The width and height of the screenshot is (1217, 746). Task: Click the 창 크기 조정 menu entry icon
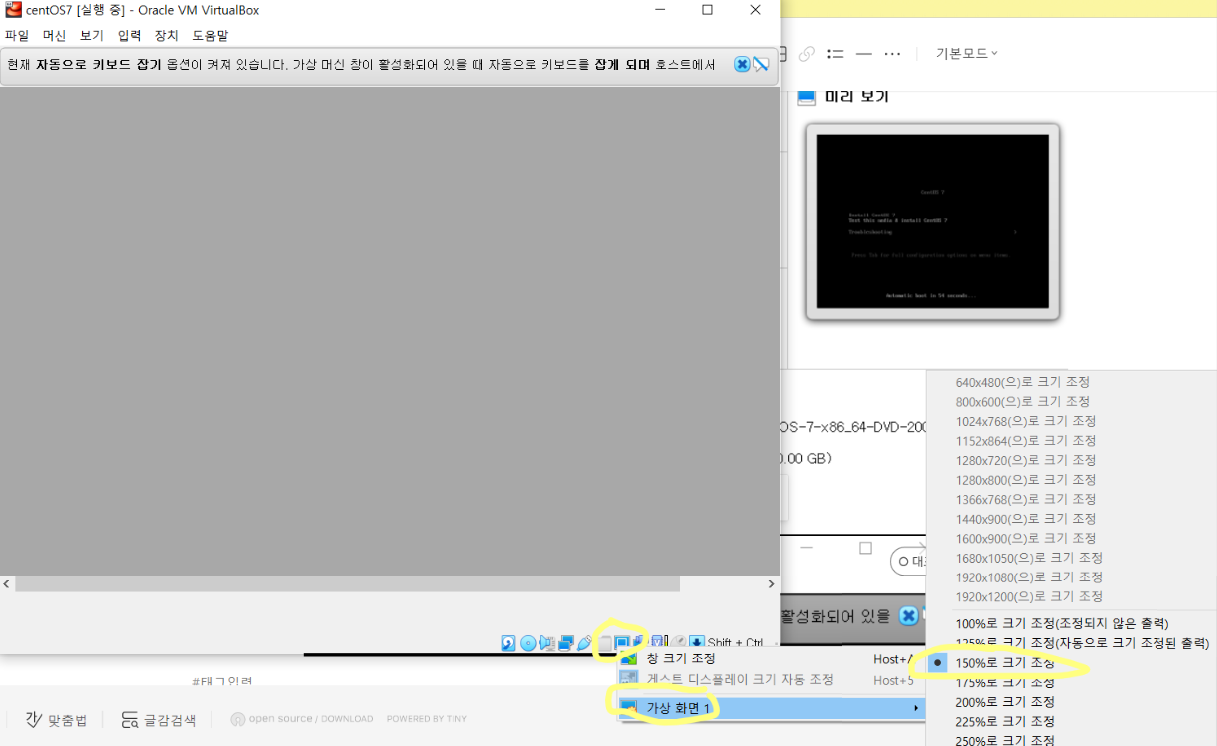(x=628, y=659)
